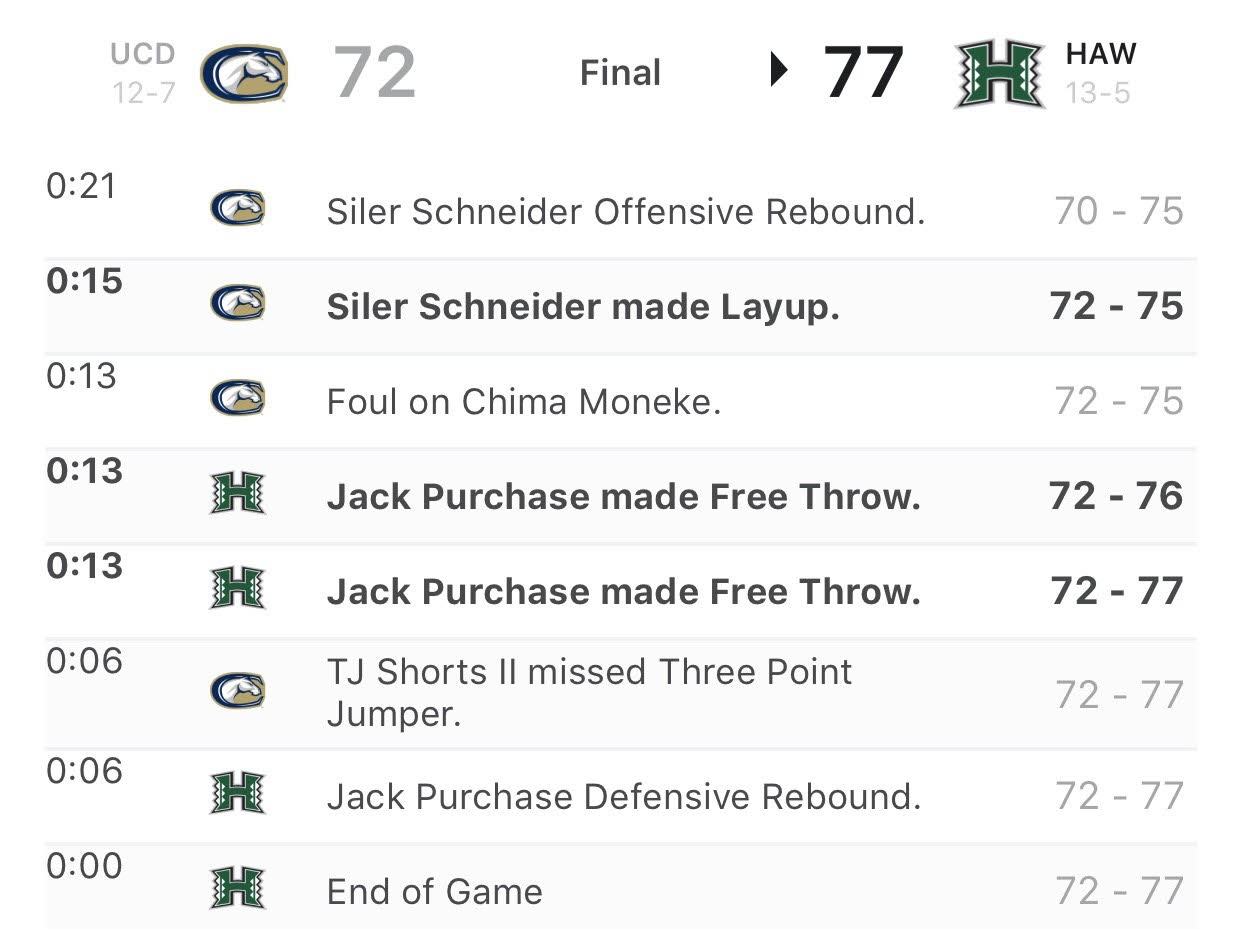Image resolution: width=1242 pixels, height=929 pixels.
Task: Click the winner arrow next to 77
Action: point(779,71)
